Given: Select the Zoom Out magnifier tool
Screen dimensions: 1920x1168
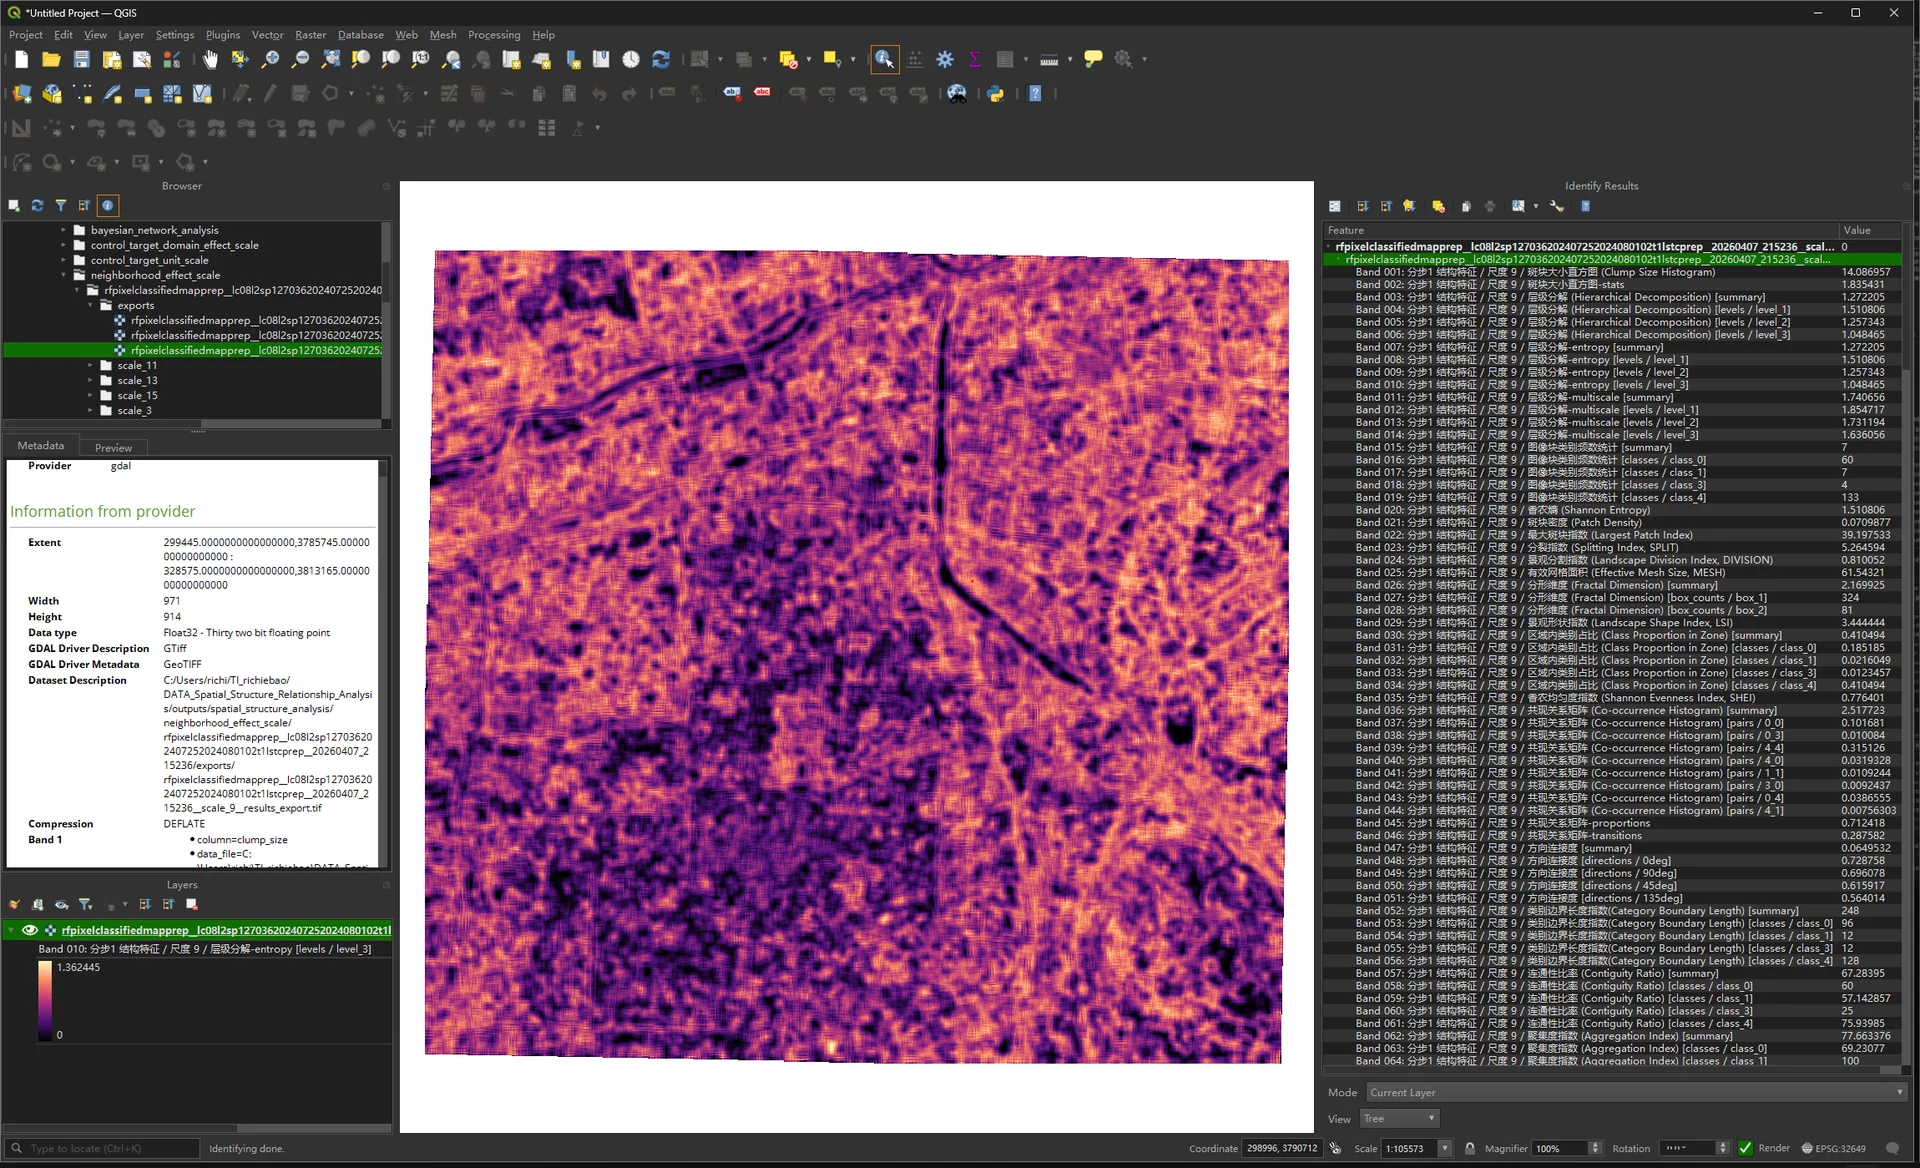Looking at the screenshot, I should tap(300, 60).
